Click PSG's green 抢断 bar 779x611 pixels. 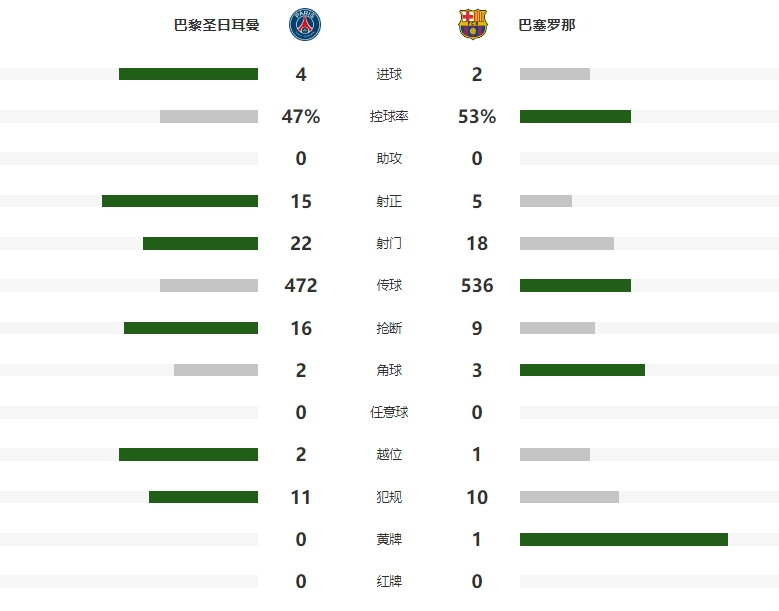pos(191,328)
